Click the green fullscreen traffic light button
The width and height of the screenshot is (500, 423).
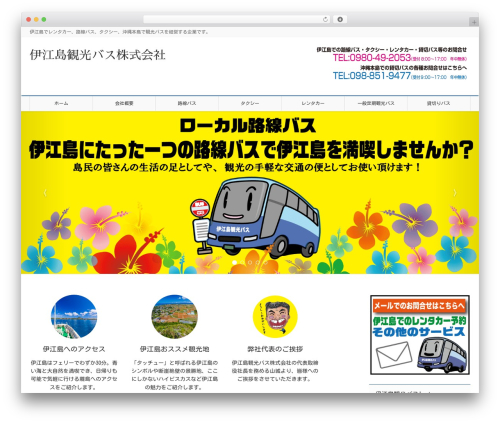pos(44,20)
